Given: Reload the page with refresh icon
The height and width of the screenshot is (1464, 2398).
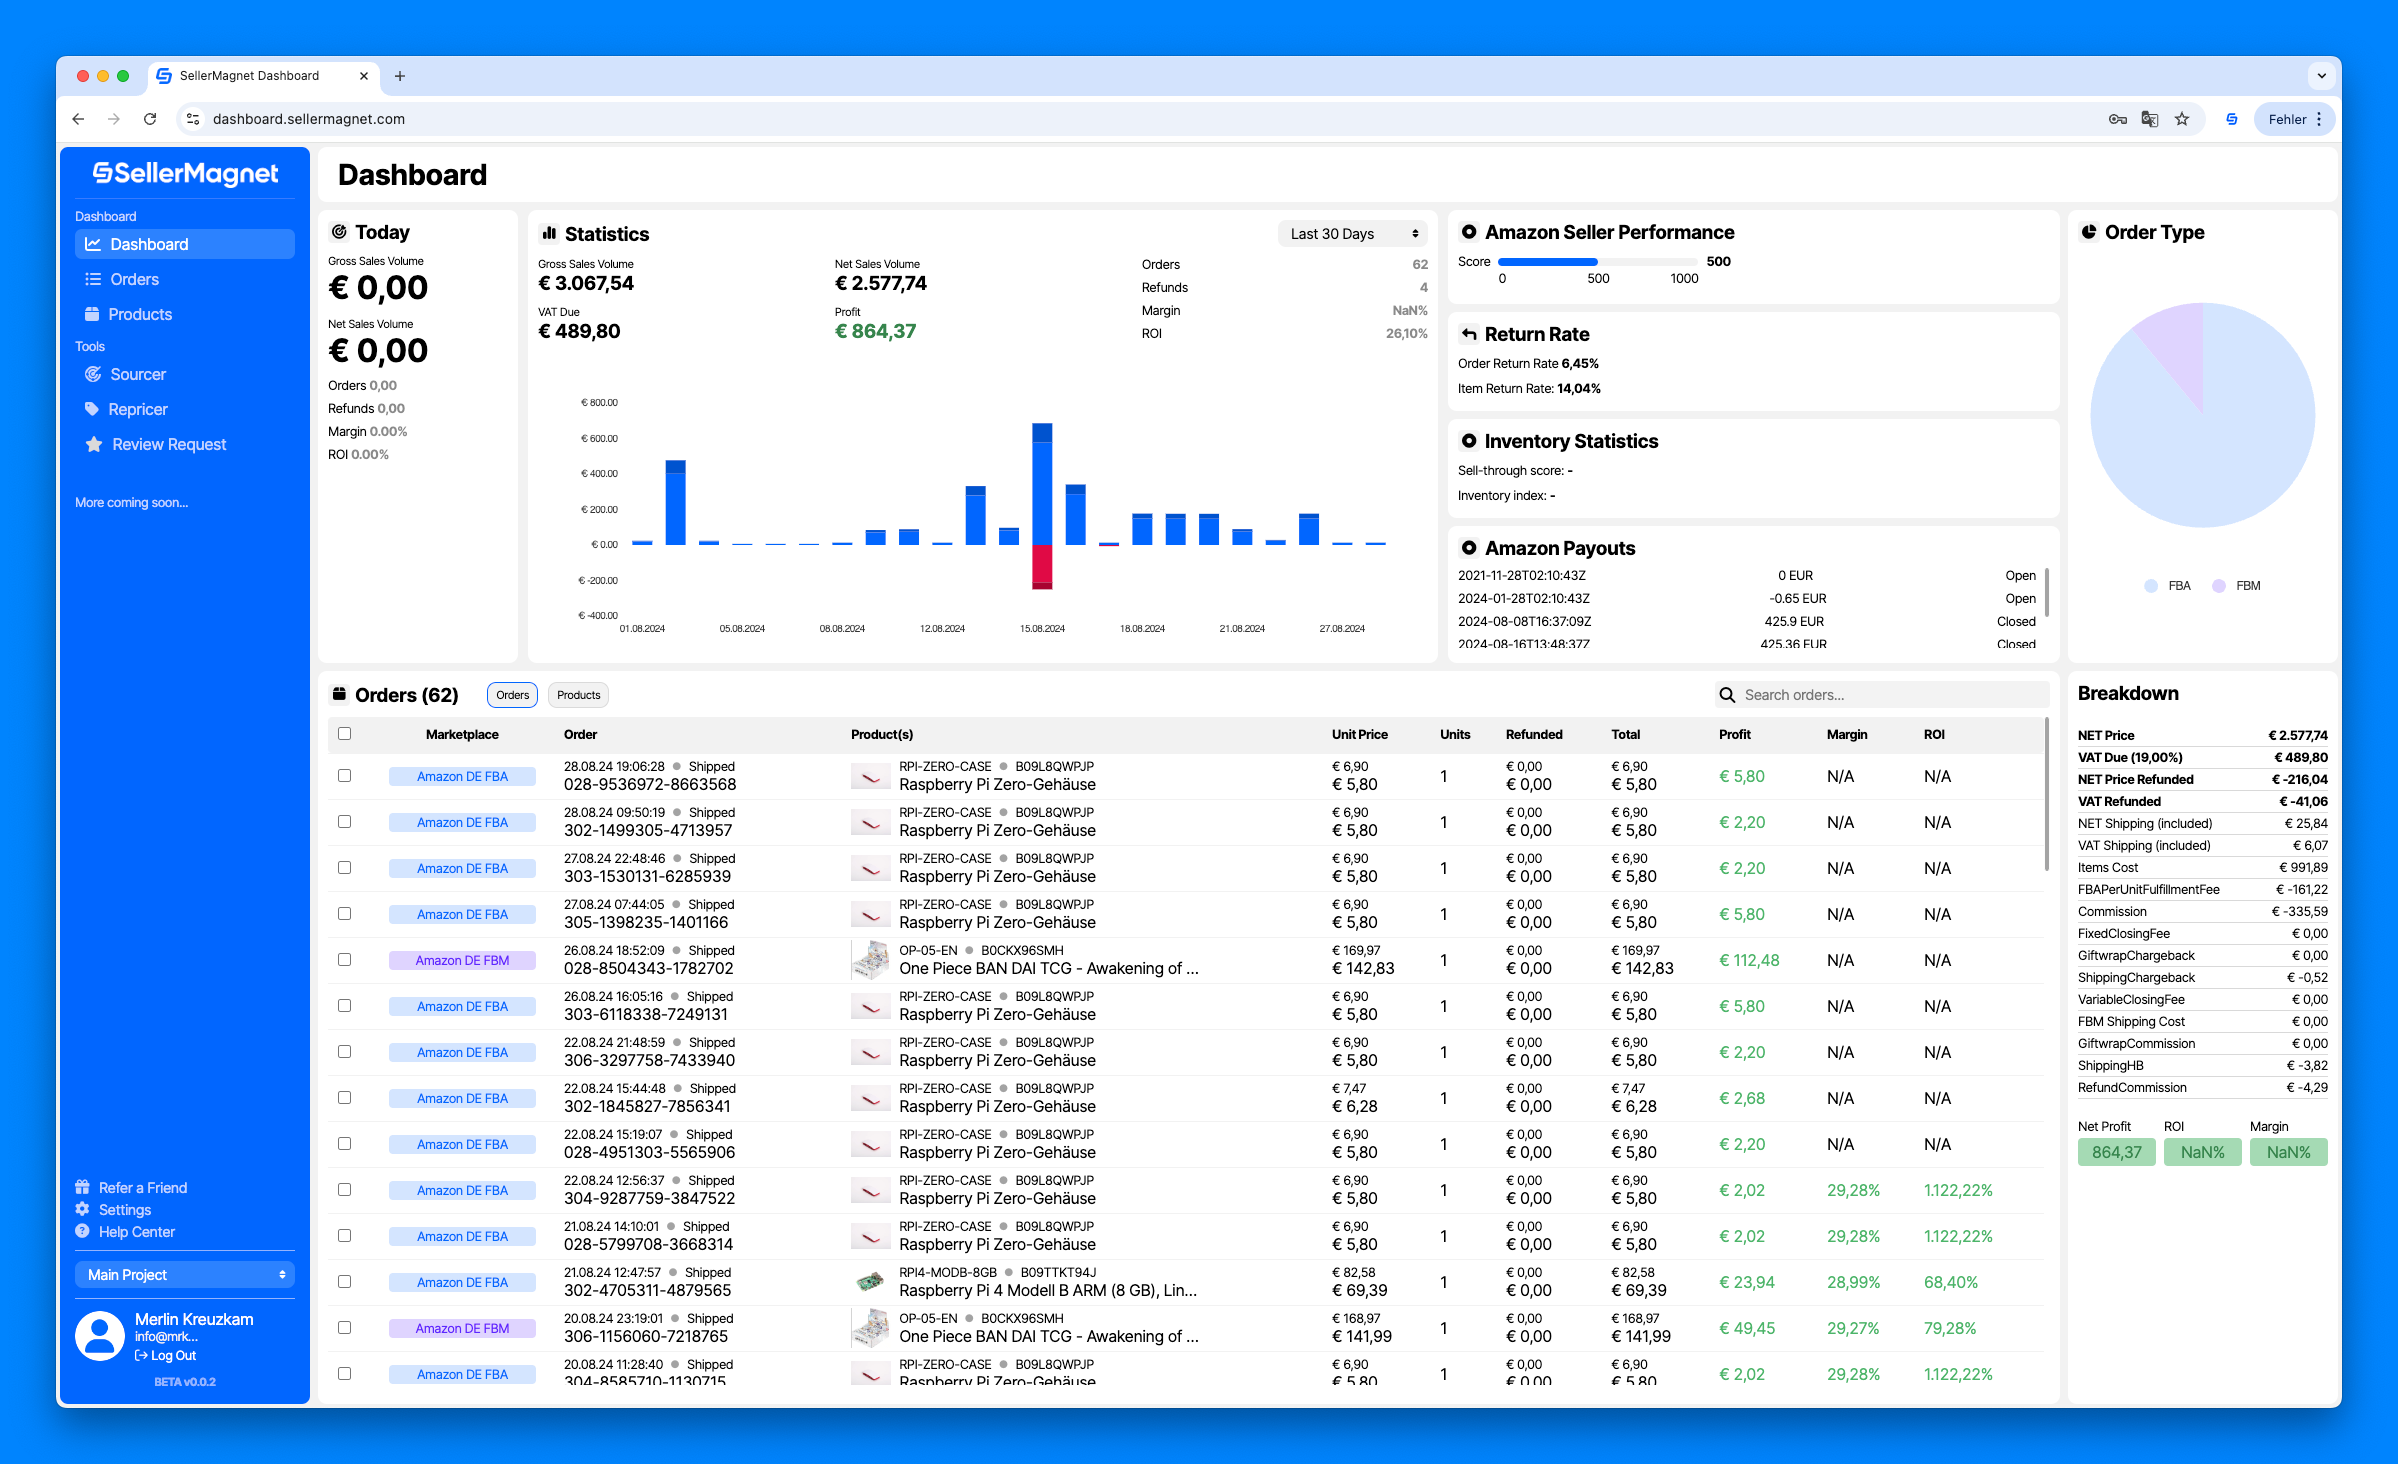Looking at the screenshot, I should pyautogui.click(x=150, y=119).
